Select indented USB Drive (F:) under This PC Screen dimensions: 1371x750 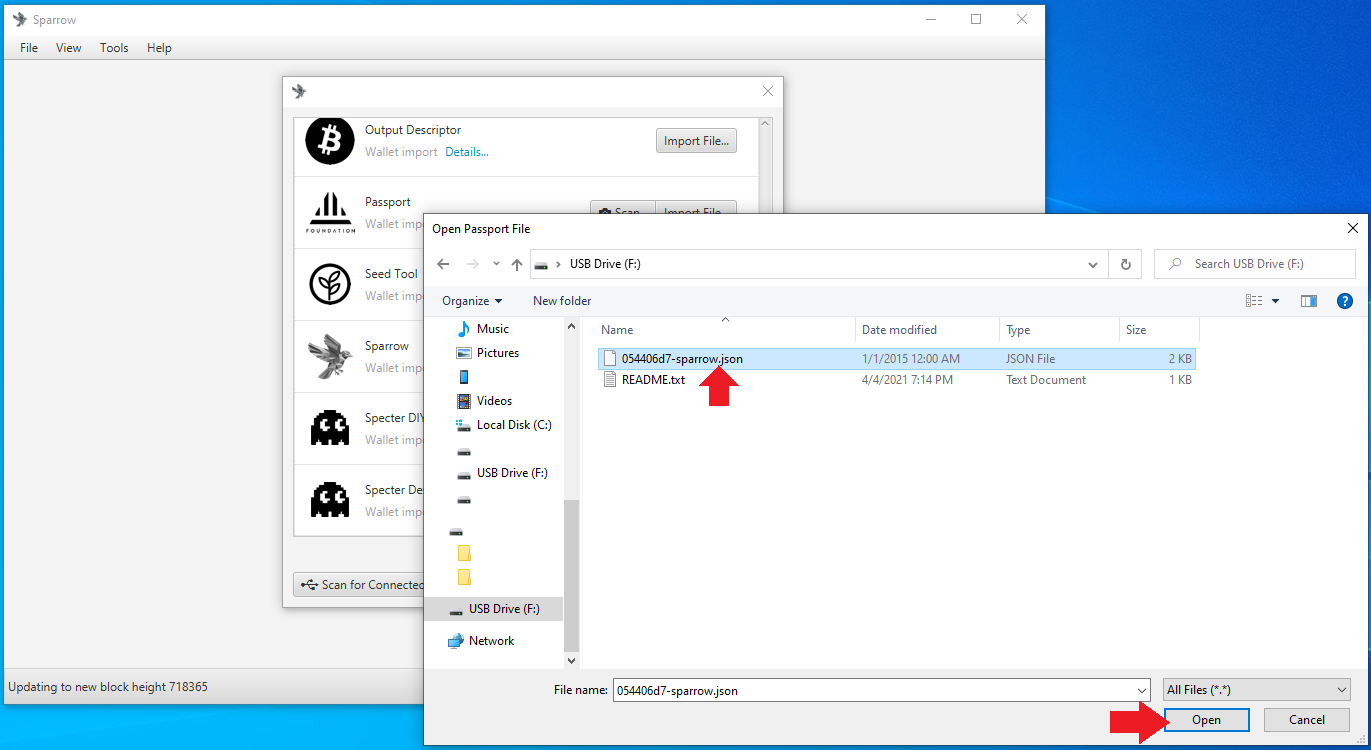[512, 473]
